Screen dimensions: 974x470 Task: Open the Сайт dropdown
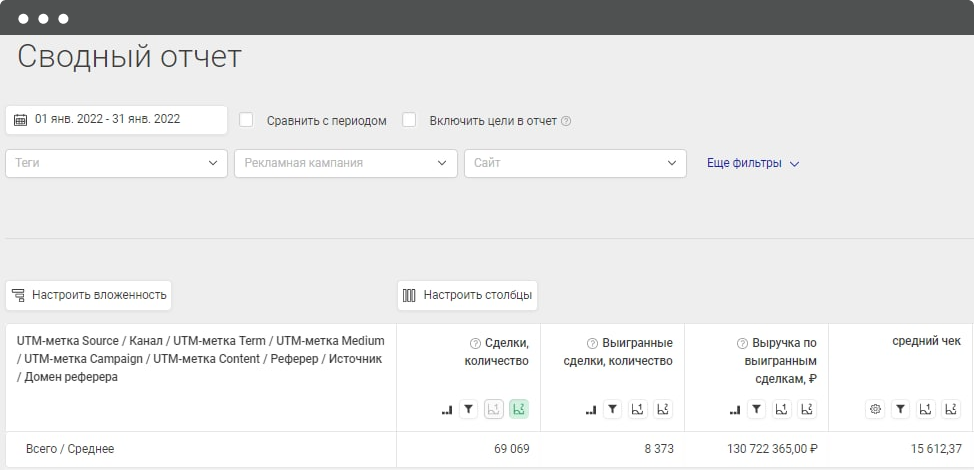point(575,163)
